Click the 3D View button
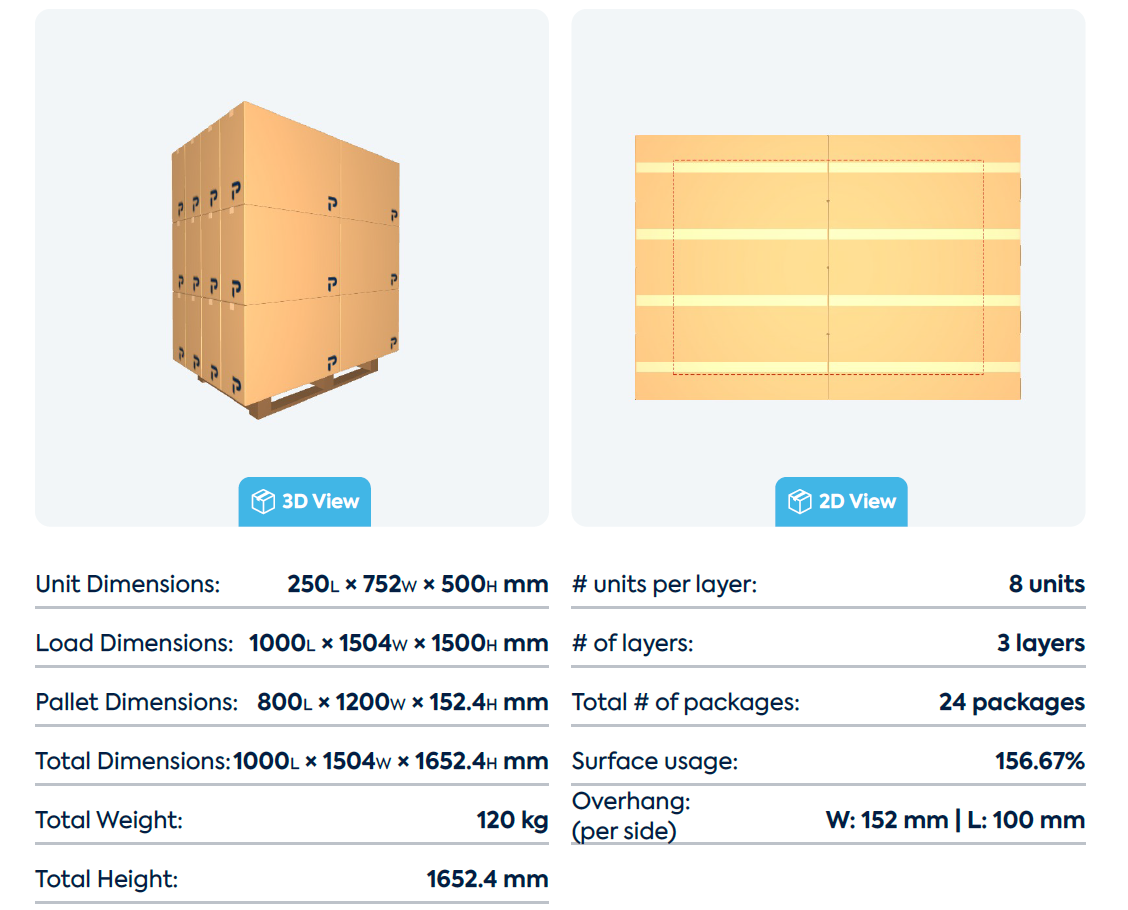 click(x=304, y=501)
